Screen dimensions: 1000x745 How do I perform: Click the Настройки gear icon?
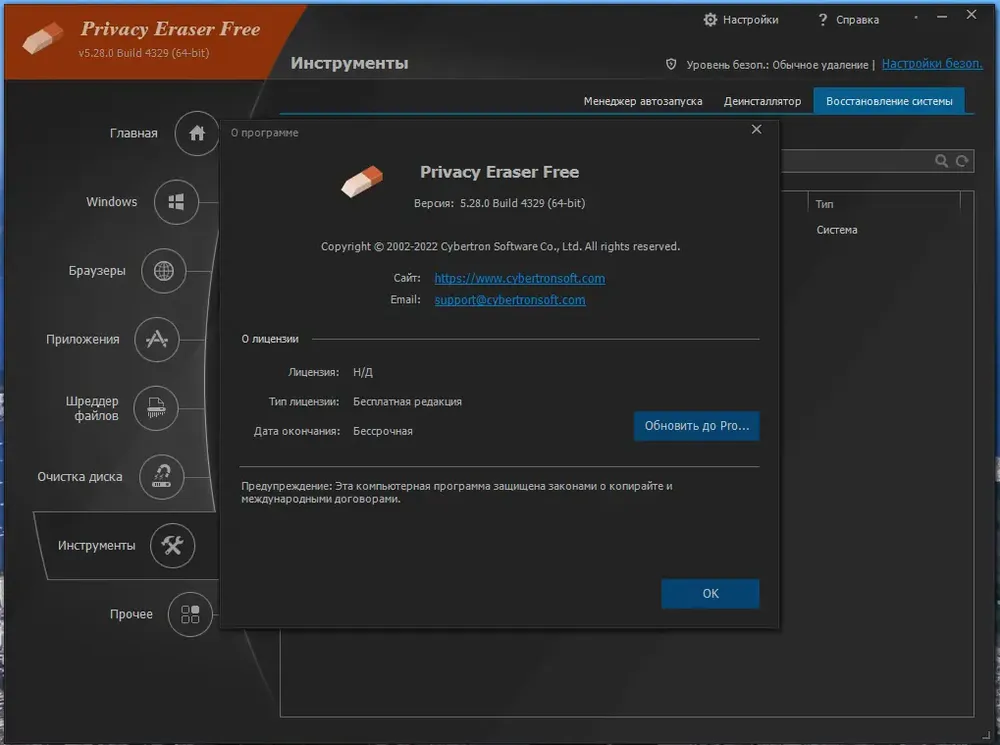click(710, 20)
